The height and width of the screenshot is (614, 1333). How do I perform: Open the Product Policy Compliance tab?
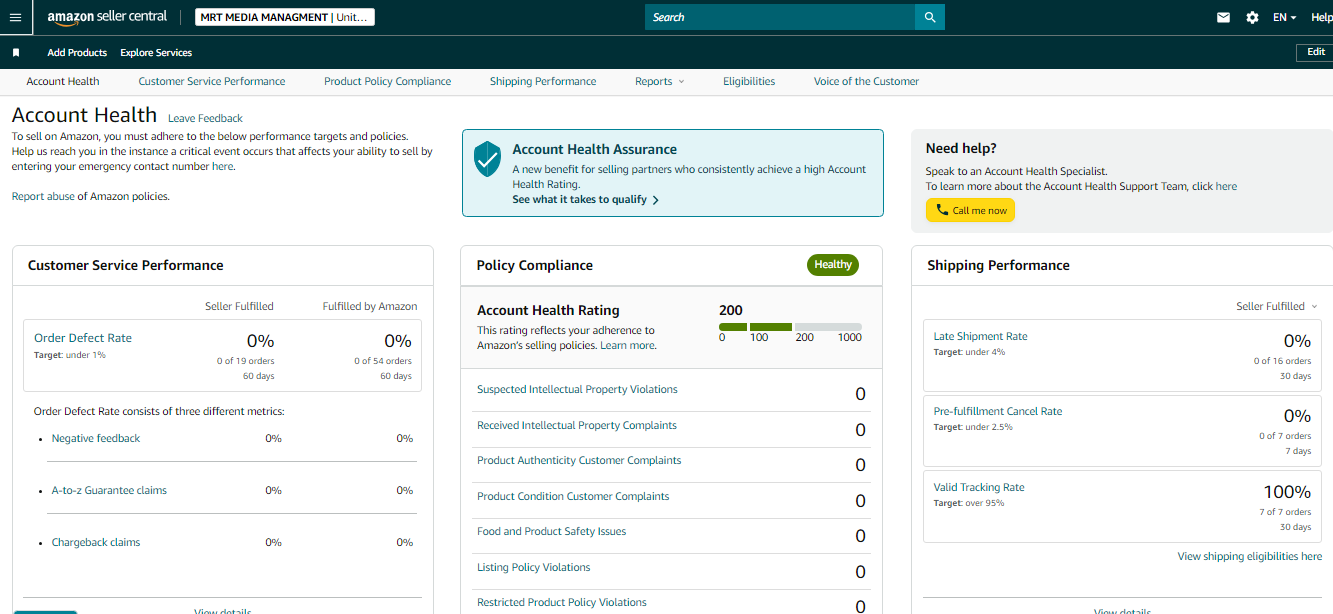[x=387, y=82]
